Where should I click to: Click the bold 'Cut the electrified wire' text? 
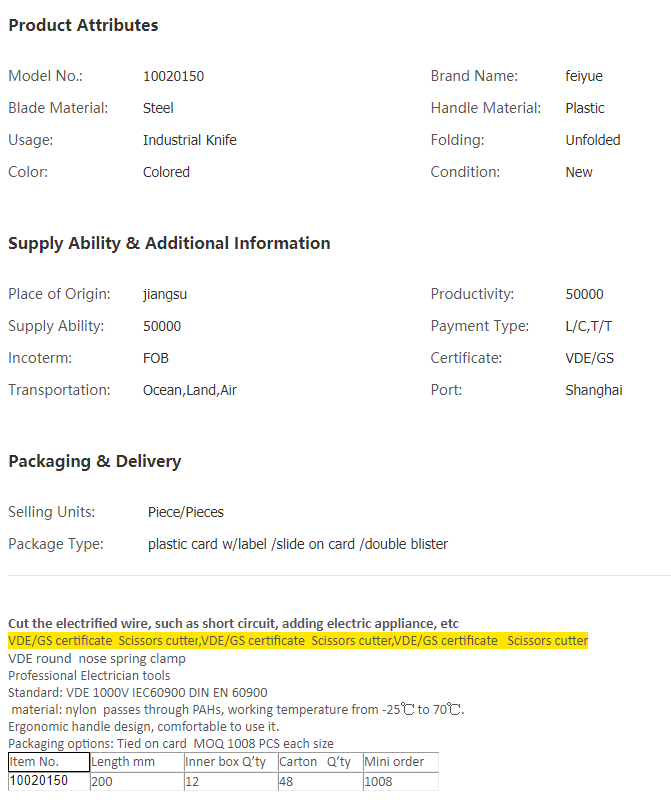(233, 623)
